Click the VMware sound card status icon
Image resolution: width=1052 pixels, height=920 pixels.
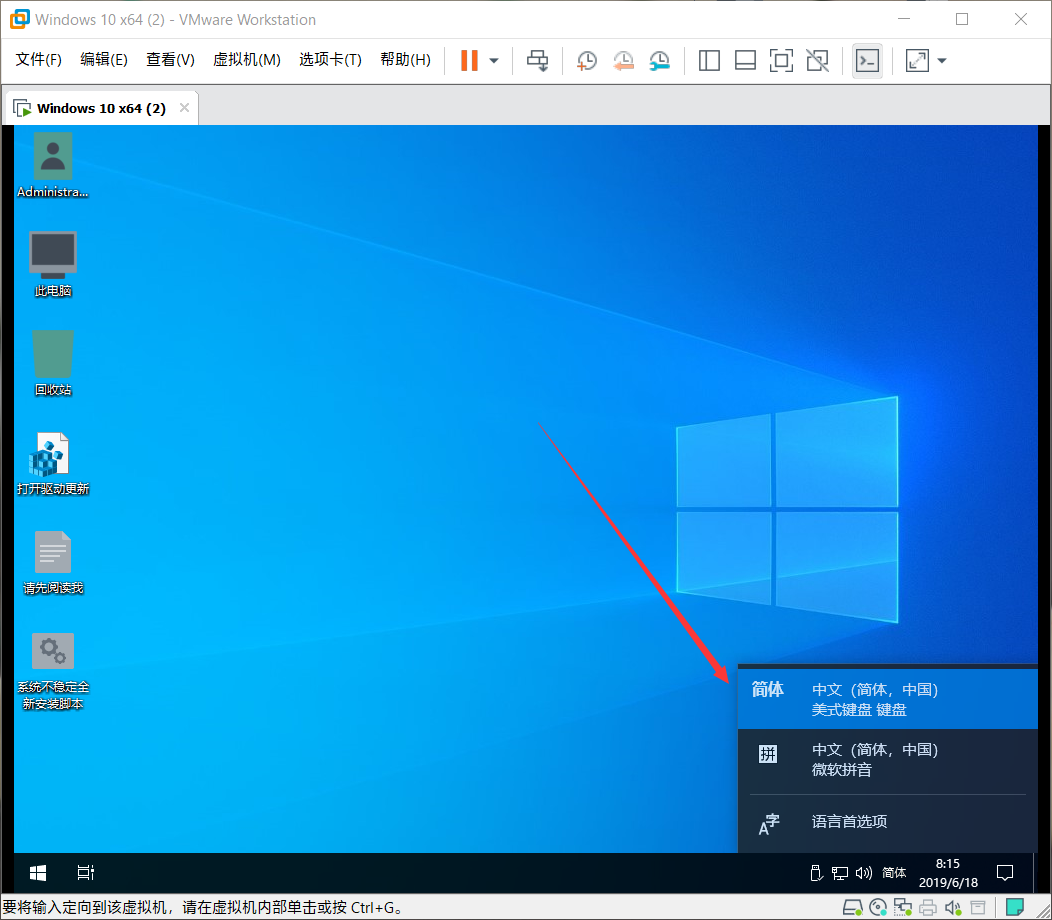tap(953, 908)
